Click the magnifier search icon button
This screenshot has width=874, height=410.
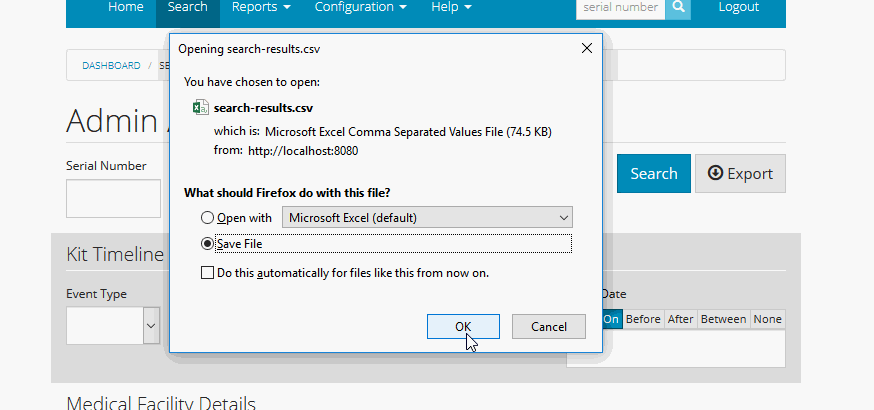[678, 8]
